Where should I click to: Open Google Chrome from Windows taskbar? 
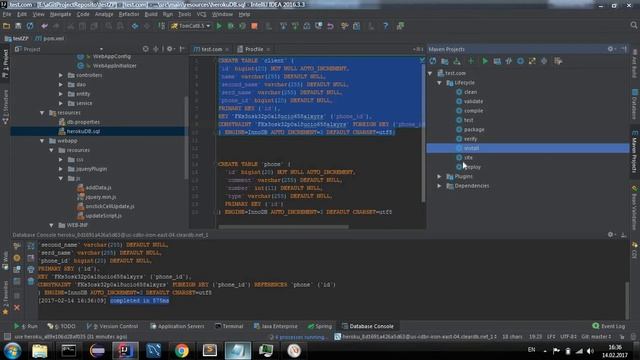coord(182,351)
